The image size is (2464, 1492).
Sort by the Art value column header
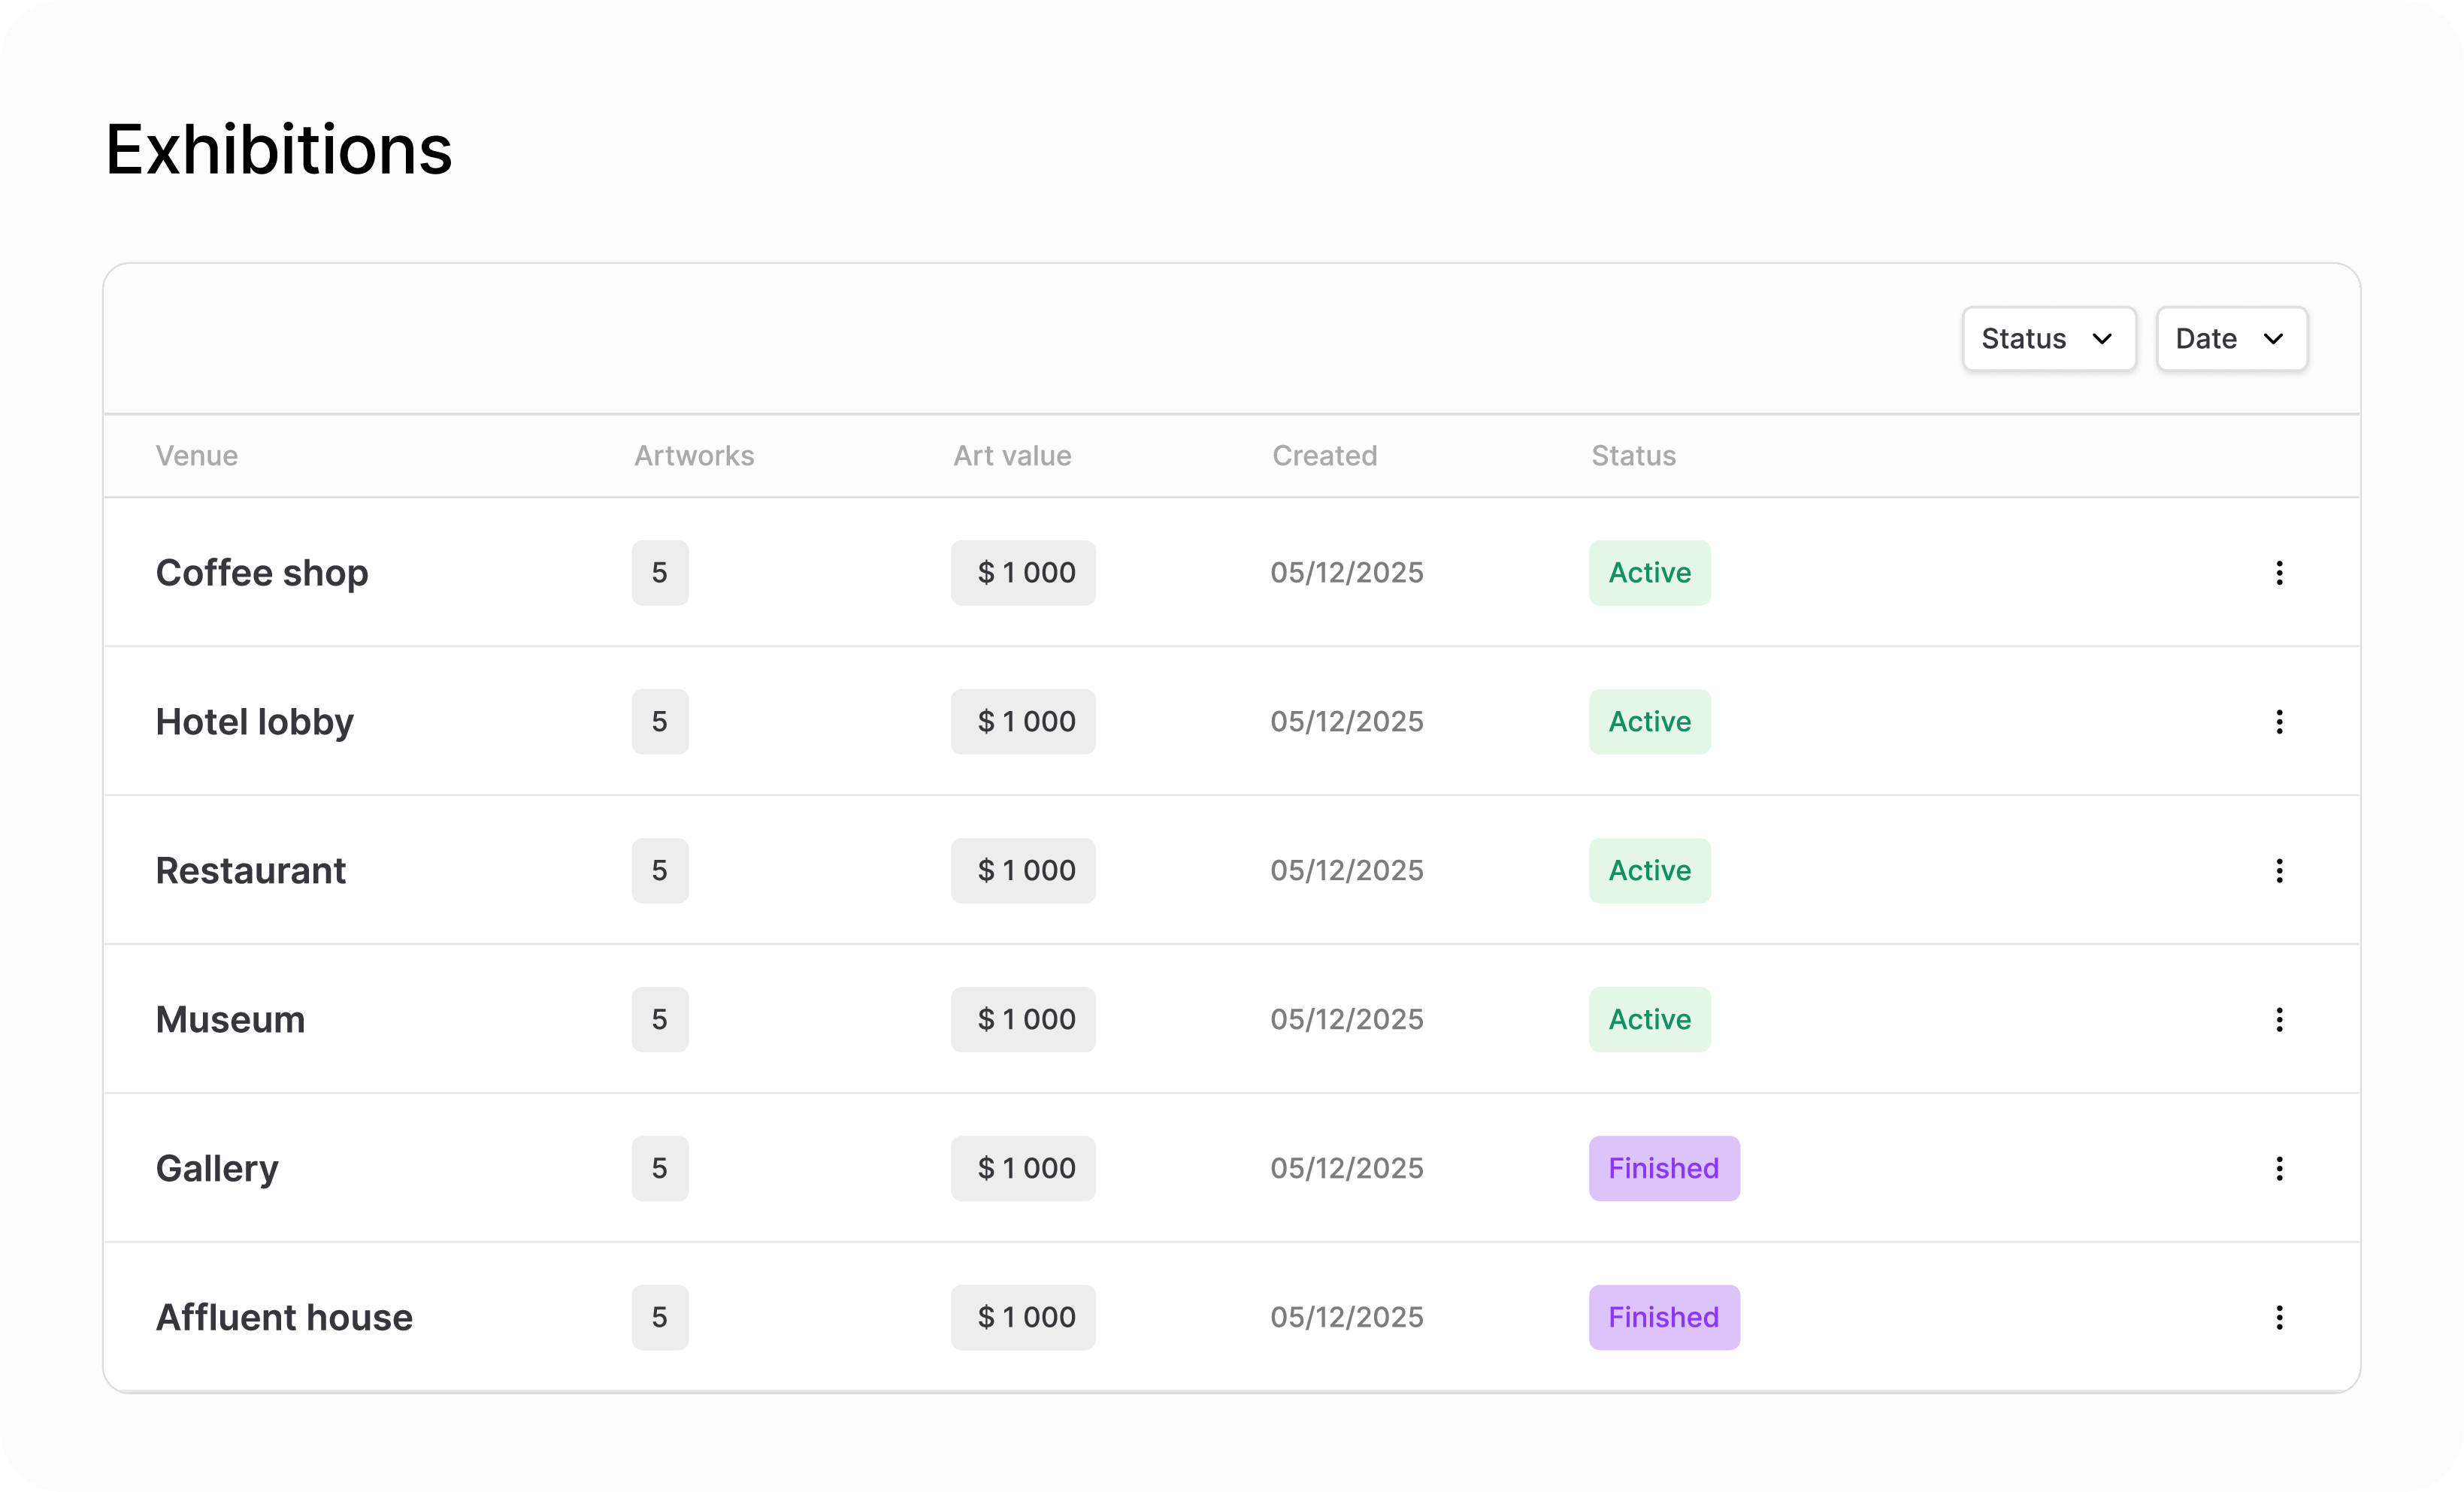(x=1012, y=456)
